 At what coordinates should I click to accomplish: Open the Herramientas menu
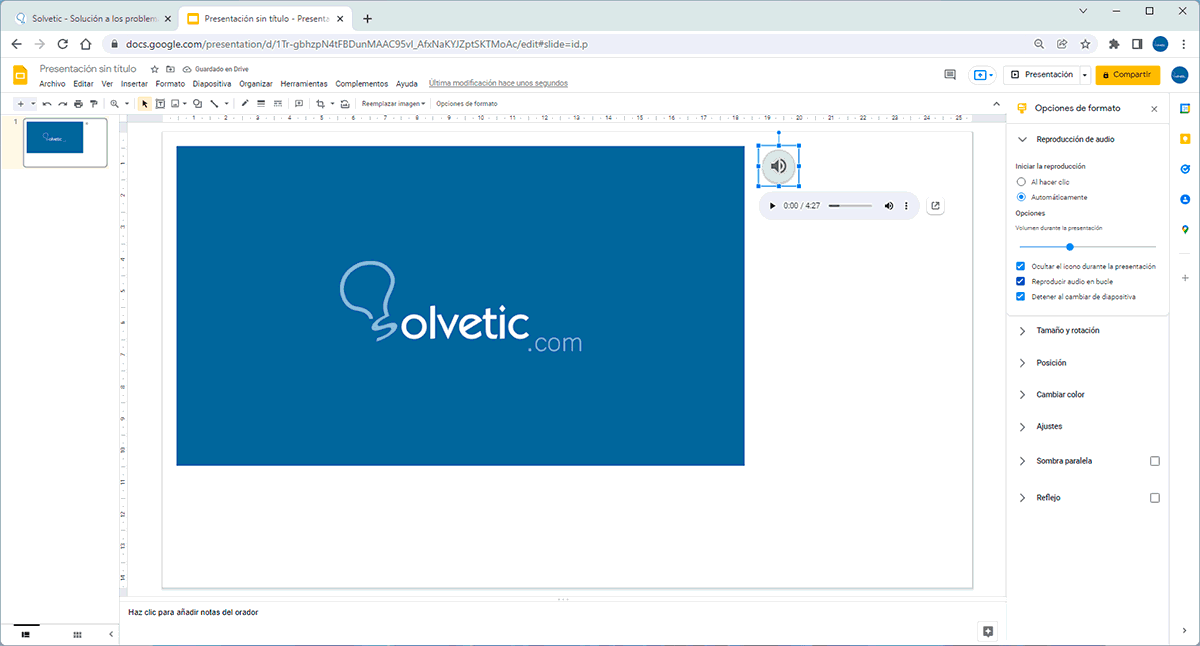click(304, 84)
